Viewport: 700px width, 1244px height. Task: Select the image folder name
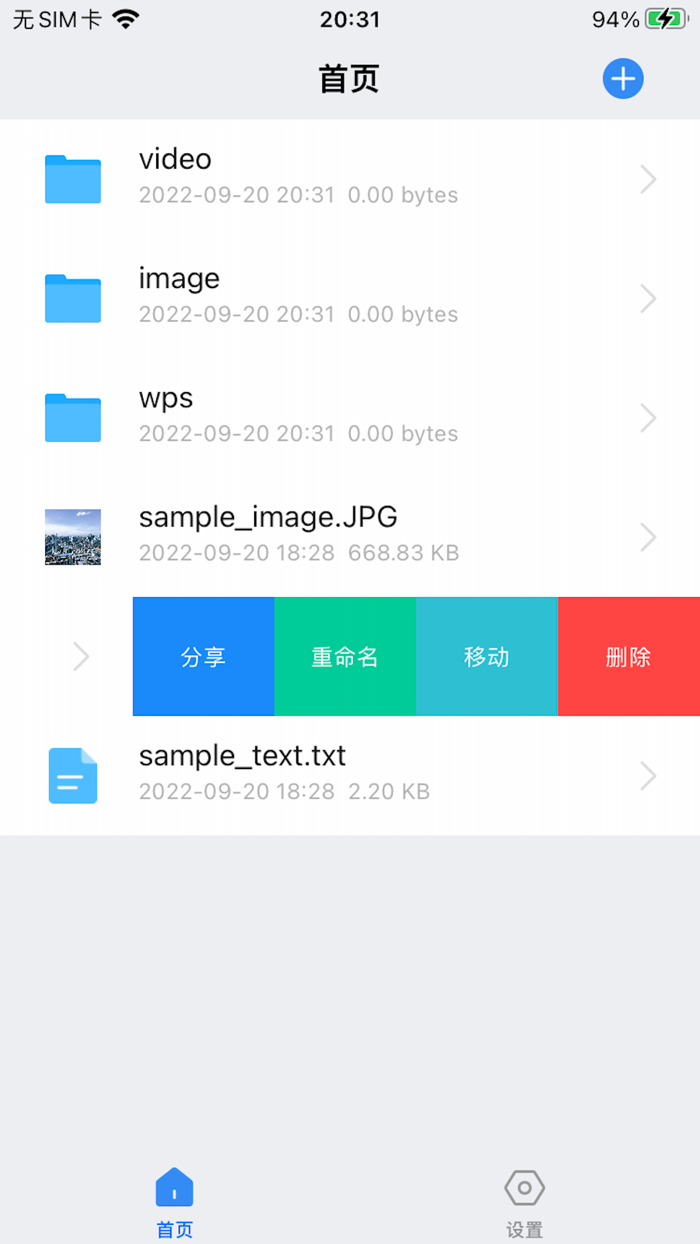(179, 279)
